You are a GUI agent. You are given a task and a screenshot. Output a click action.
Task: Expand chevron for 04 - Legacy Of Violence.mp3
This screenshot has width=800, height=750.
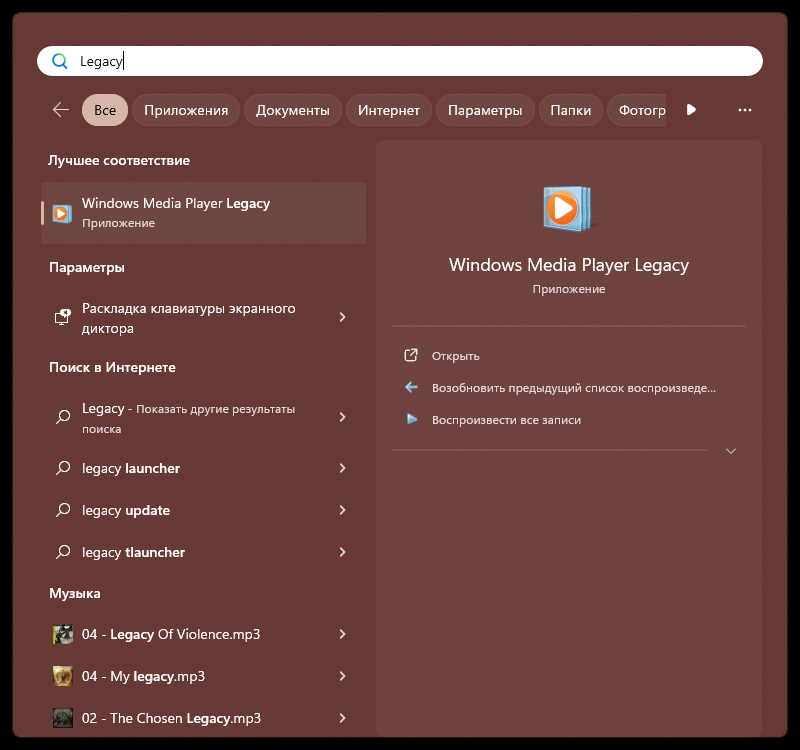tap(342, 634)
